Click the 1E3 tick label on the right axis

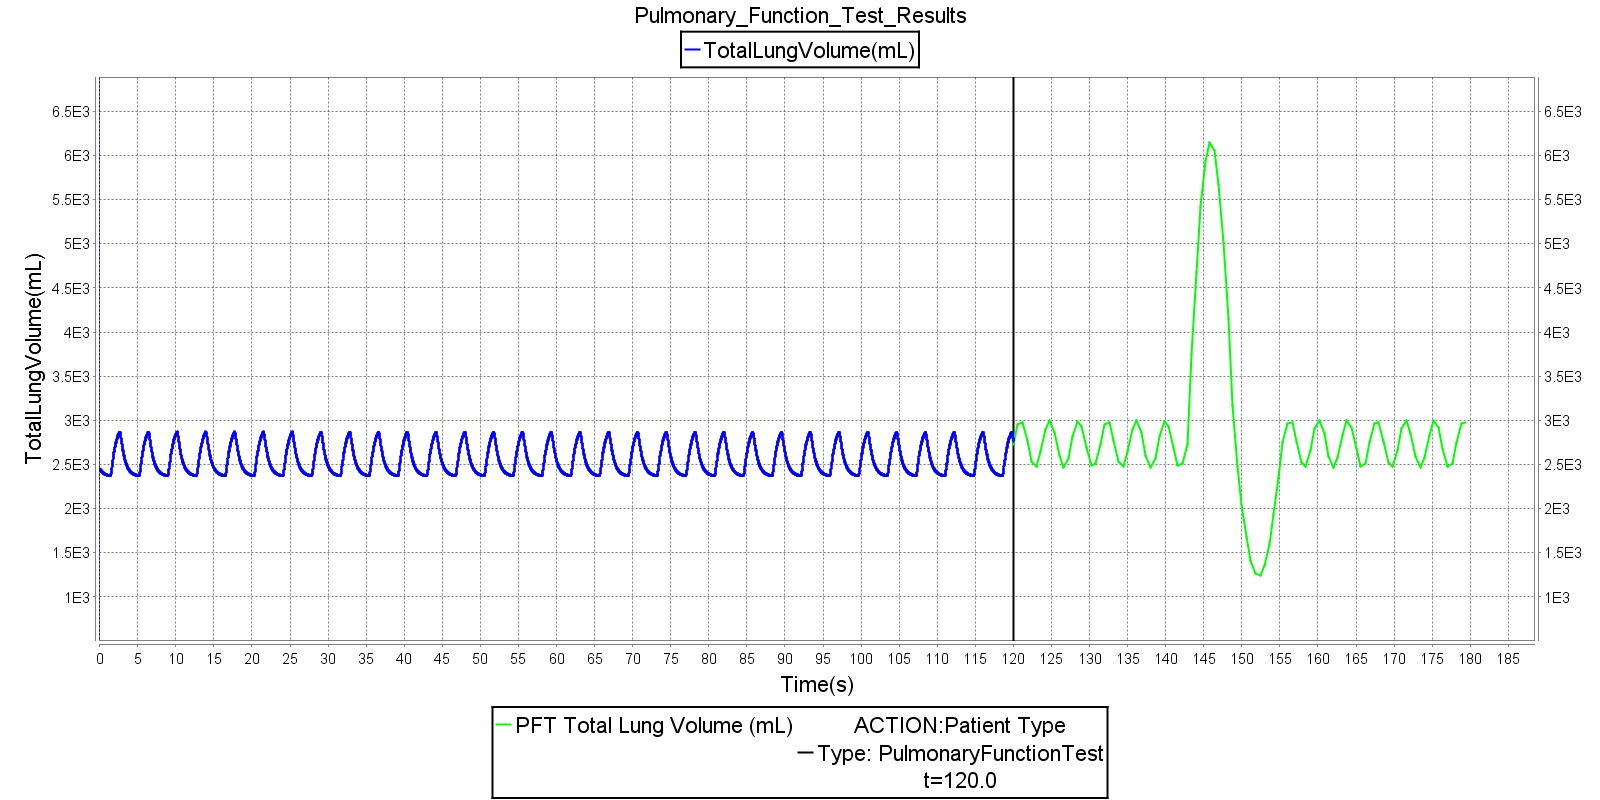click(x=1557, y=598)
